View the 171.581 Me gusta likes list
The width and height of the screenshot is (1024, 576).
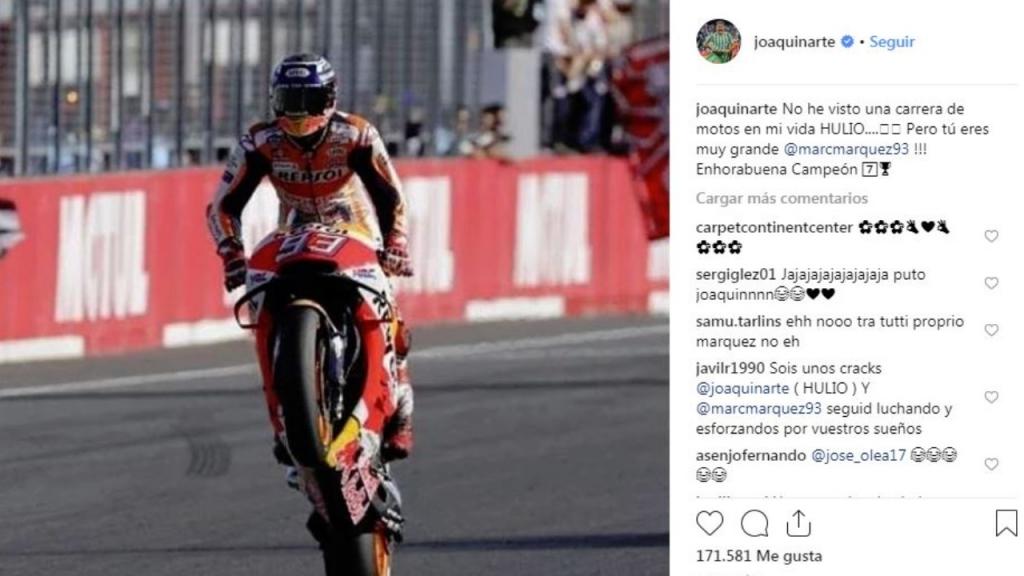click(x=759, y=556)
